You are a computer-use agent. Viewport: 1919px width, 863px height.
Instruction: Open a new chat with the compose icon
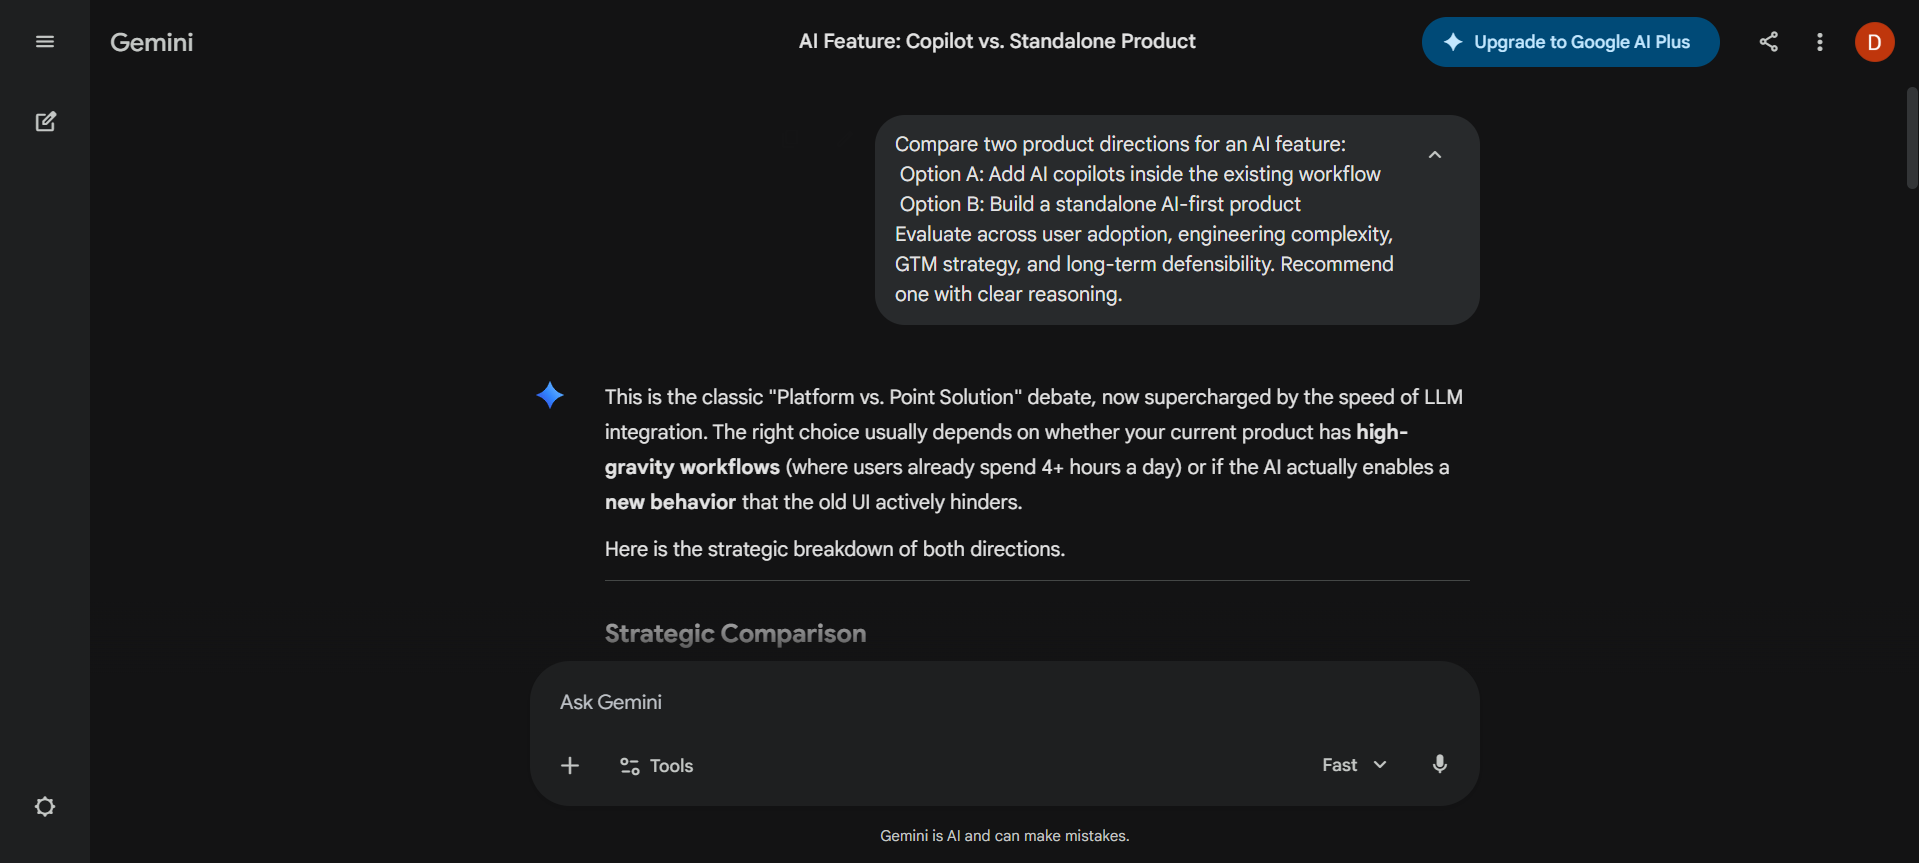46,121
